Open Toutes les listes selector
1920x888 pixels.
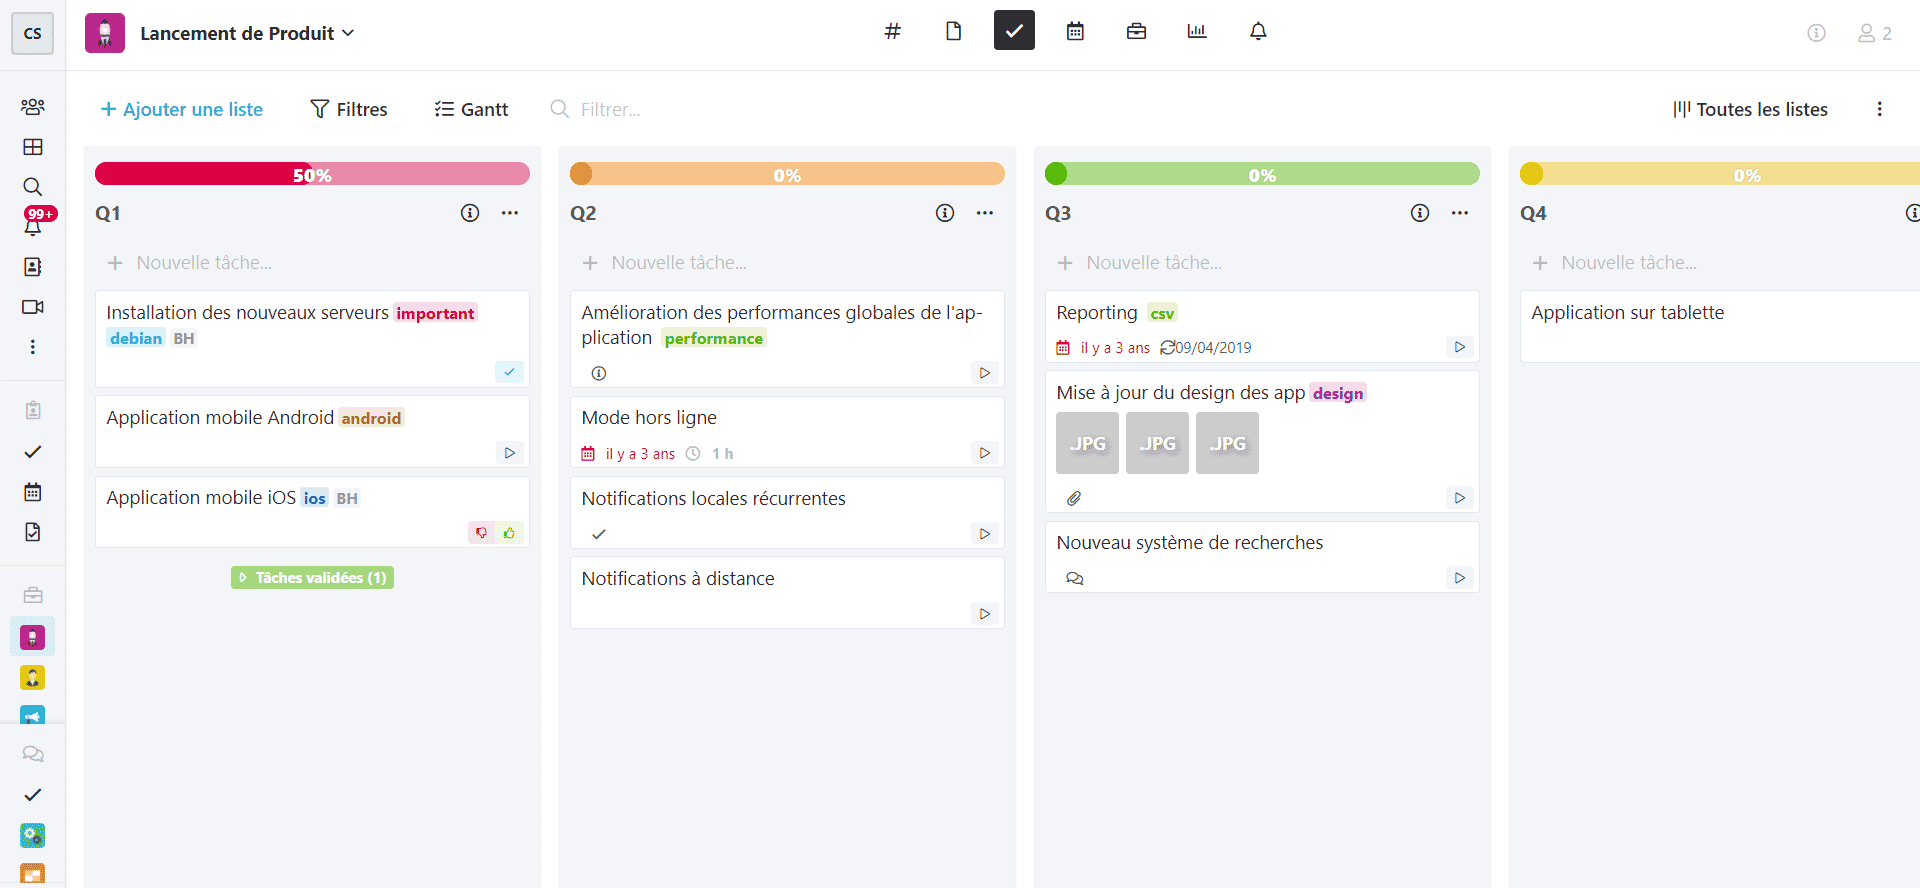(1750, 109)
